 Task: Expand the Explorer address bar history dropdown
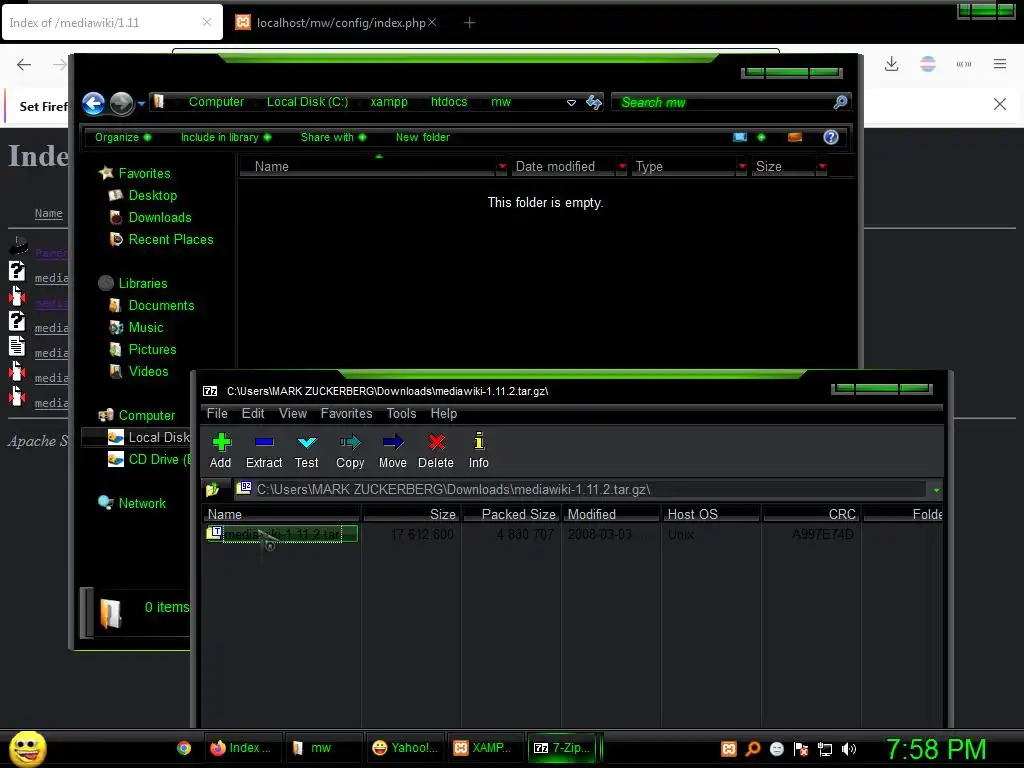[571, 103]
